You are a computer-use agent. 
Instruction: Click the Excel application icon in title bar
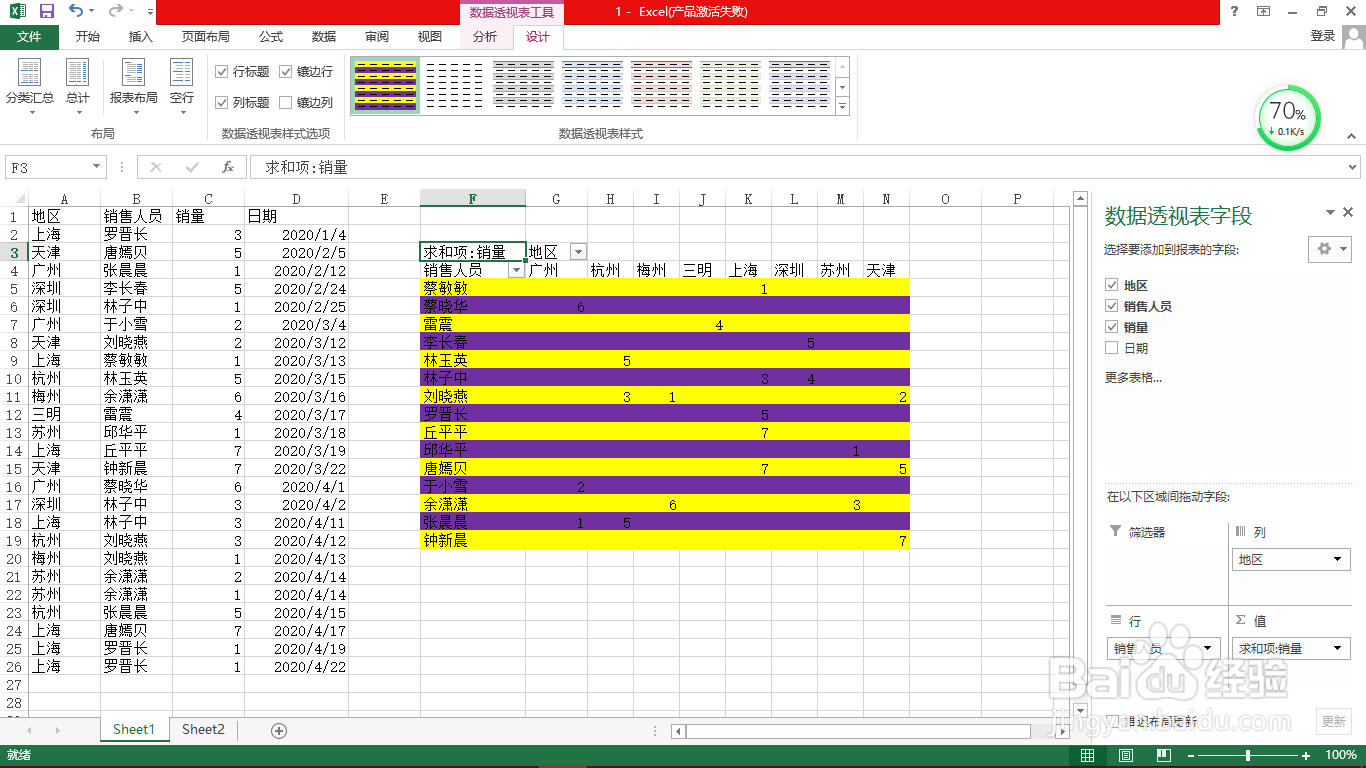(17, 12)
